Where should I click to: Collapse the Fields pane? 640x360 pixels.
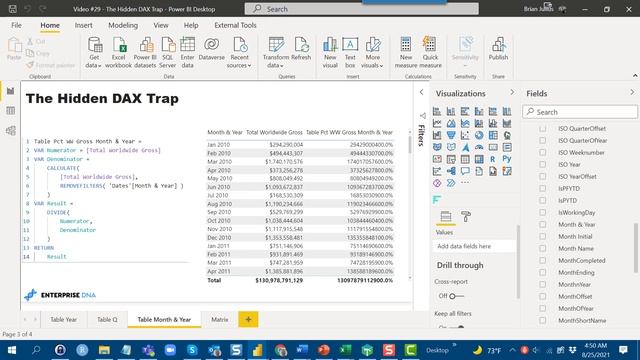(x=632, y=93)
